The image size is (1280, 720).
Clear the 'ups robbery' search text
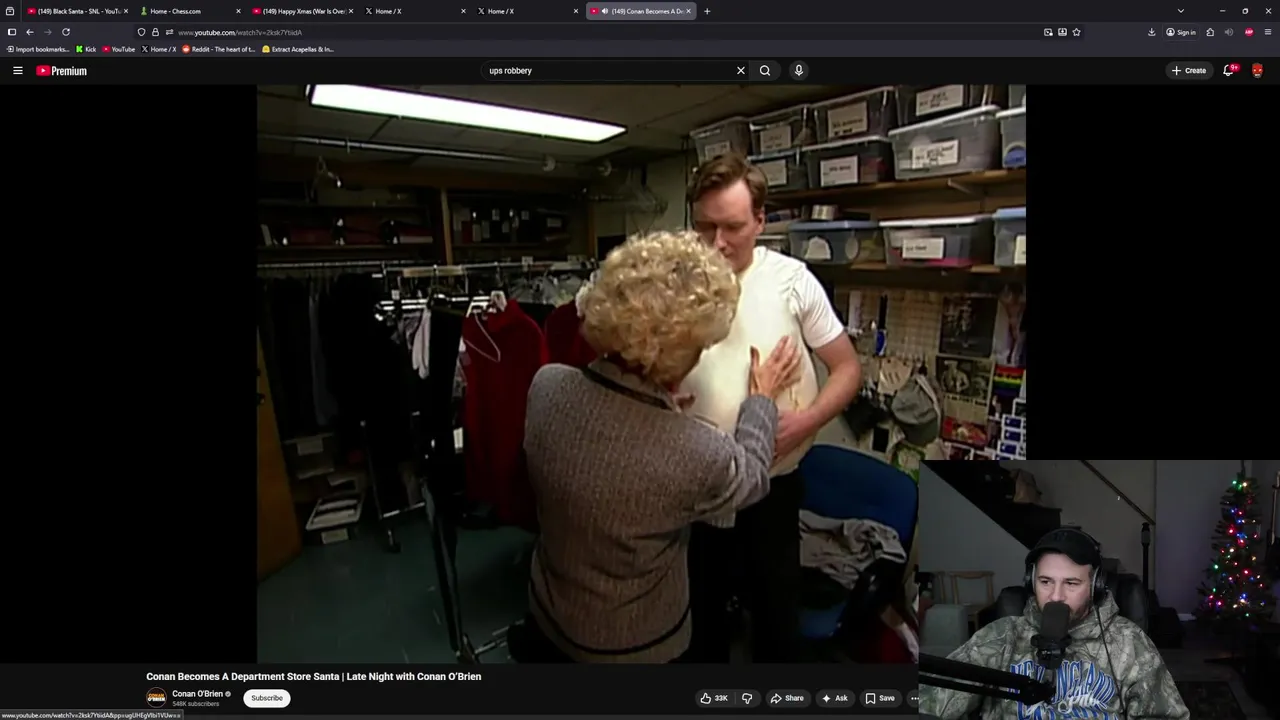[x=741, y=71]
